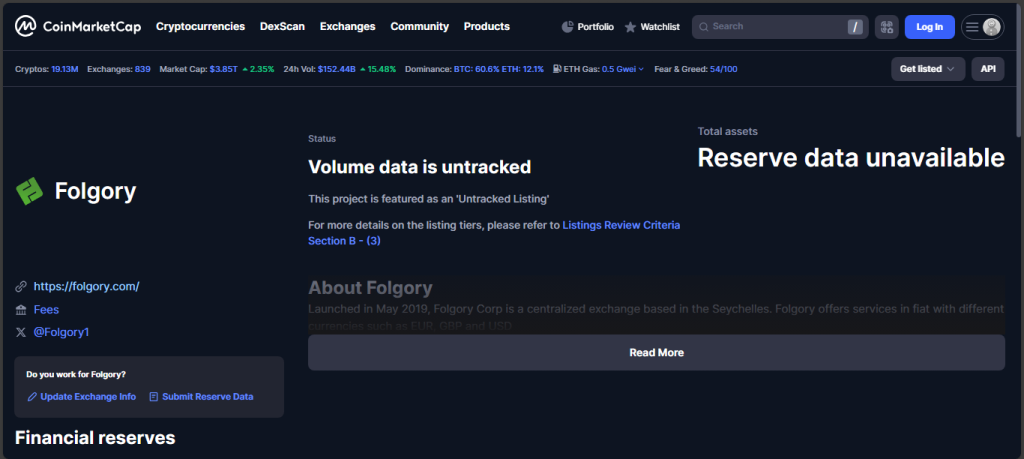Open the Cryptocurrencies menu

(201, 27)
